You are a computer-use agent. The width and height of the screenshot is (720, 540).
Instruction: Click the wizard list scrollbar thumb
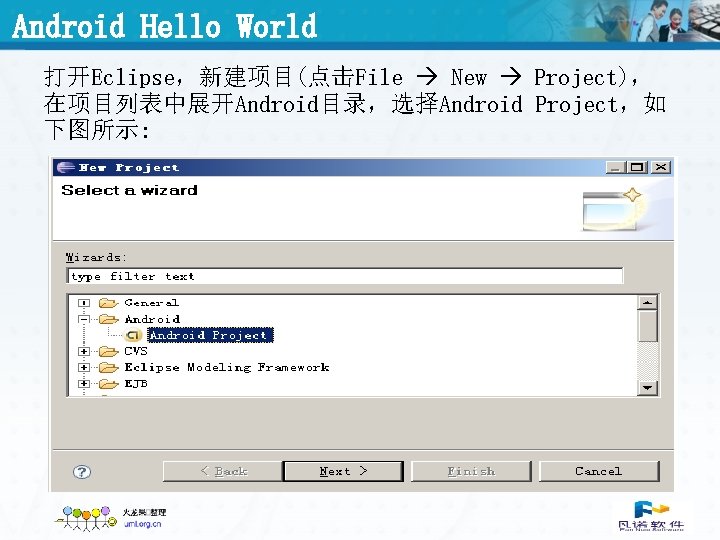[647, 326]
